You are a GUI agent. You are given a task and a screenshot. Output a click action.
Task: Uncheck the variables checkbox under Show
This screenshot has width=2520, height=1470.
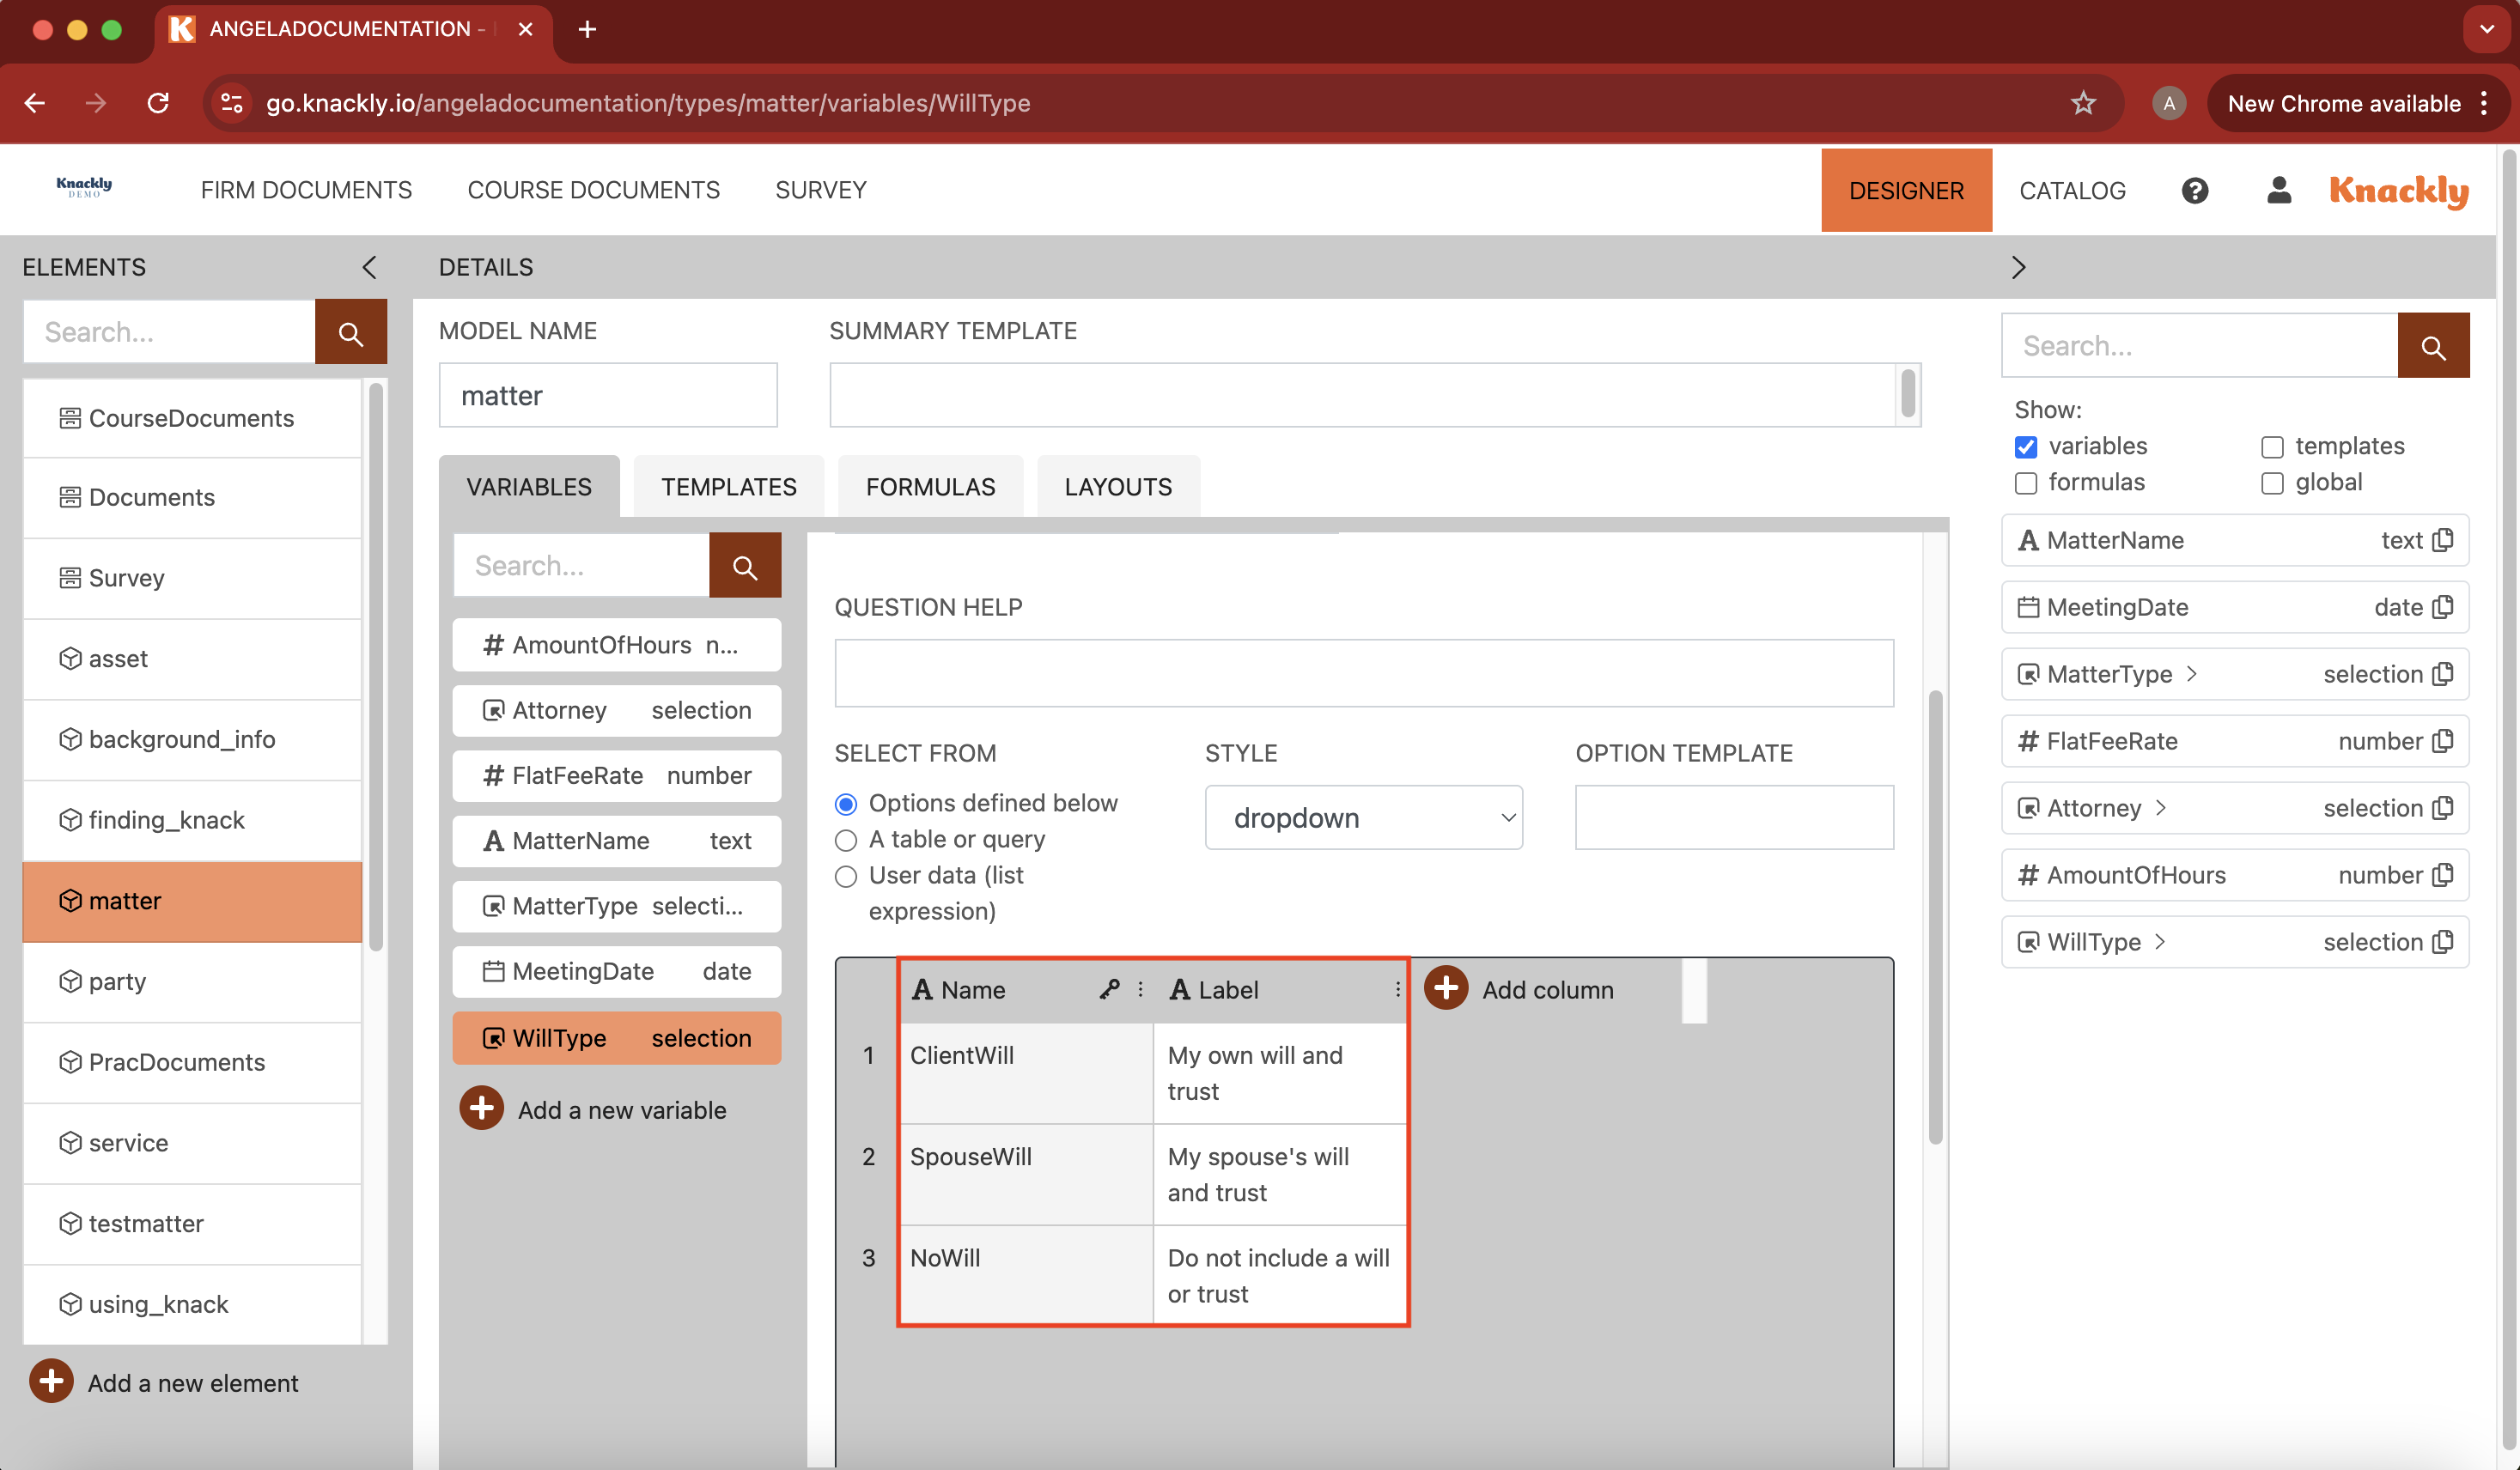(x=2026, y=447)
